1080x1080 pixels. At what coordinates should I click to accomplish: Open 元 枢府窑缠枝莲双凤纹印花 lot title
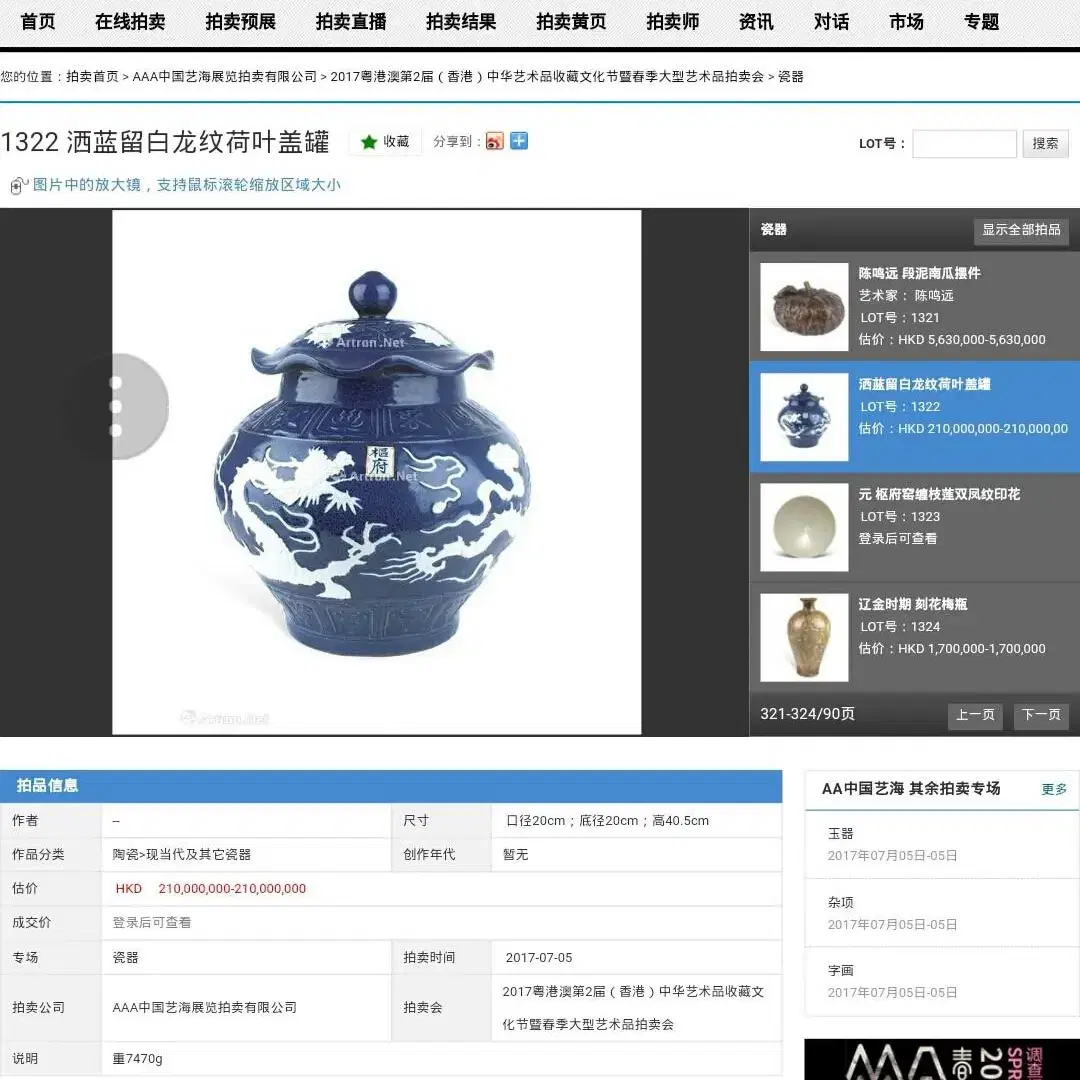939,495
